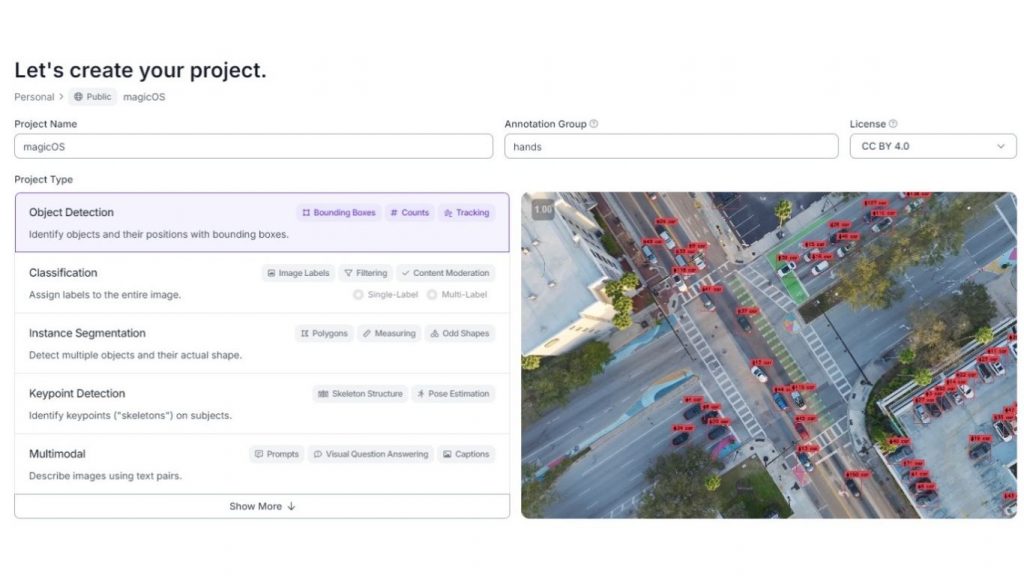Toggle the Public visibility badge
The height and width of the screenshot is (576, 1024).
(92, 97)
